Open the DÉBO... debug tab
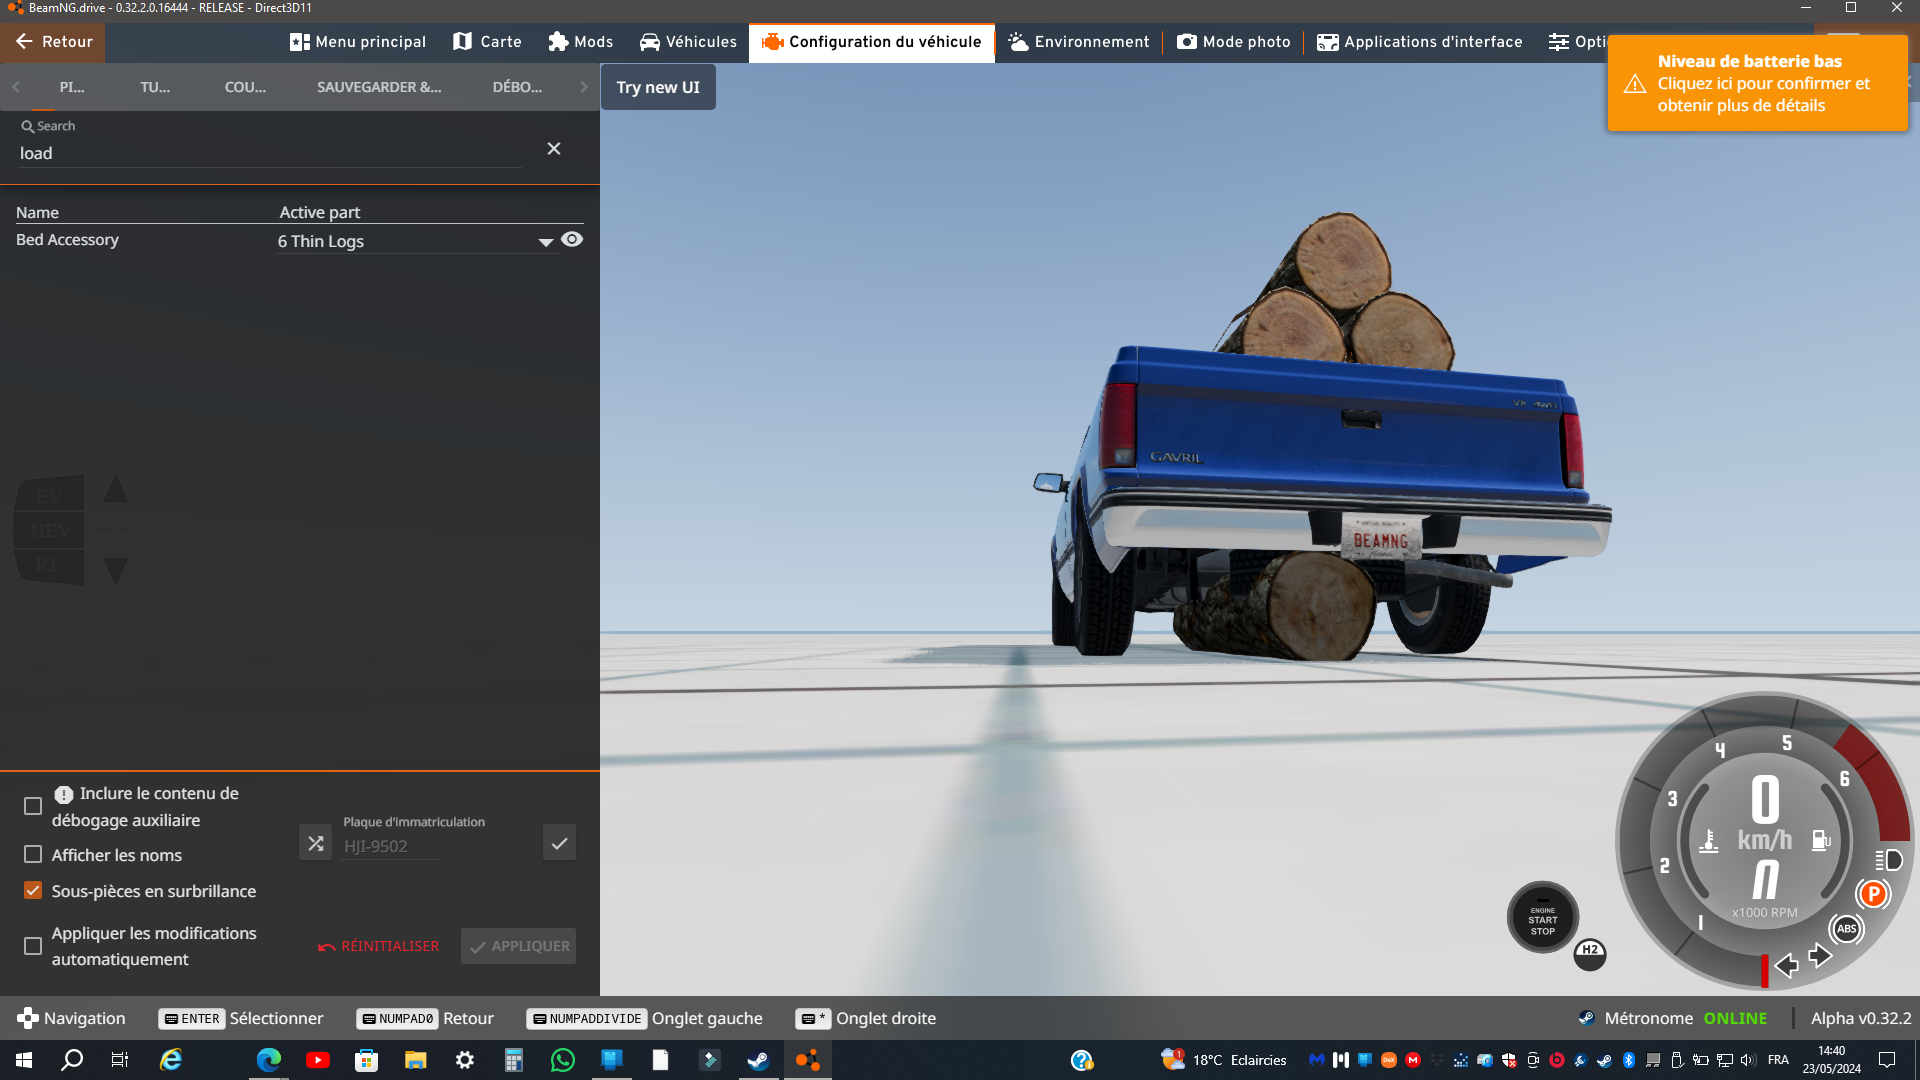This screenshot has width=1920, height=1080. (x=517, y=87)
